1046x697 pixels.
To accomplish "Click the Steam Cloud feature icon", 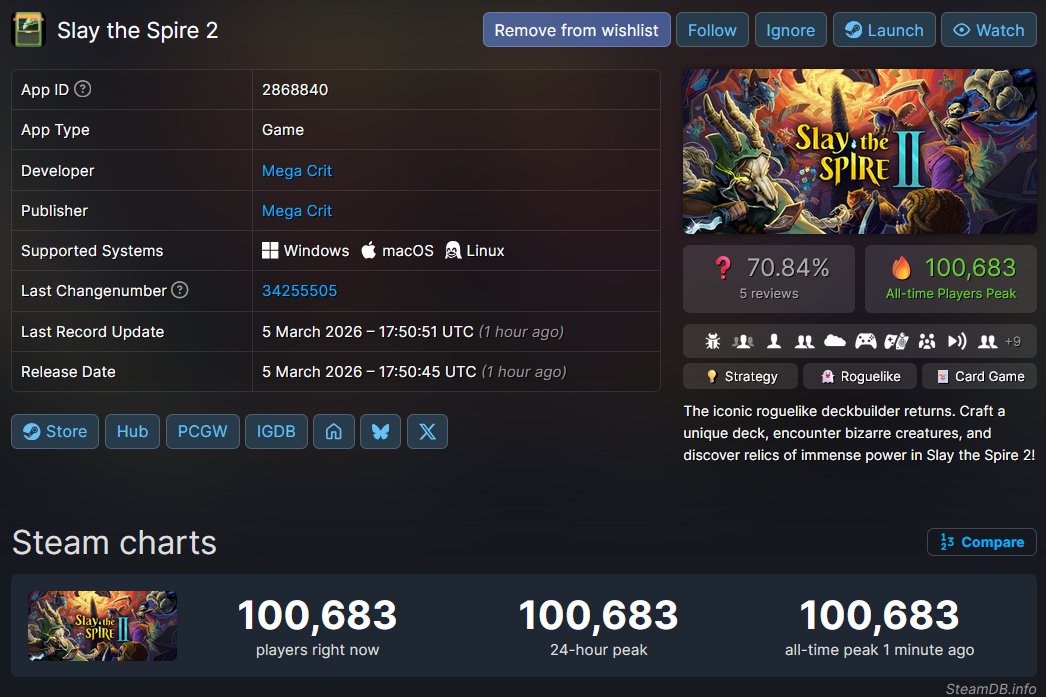I will tap(835, 341).
